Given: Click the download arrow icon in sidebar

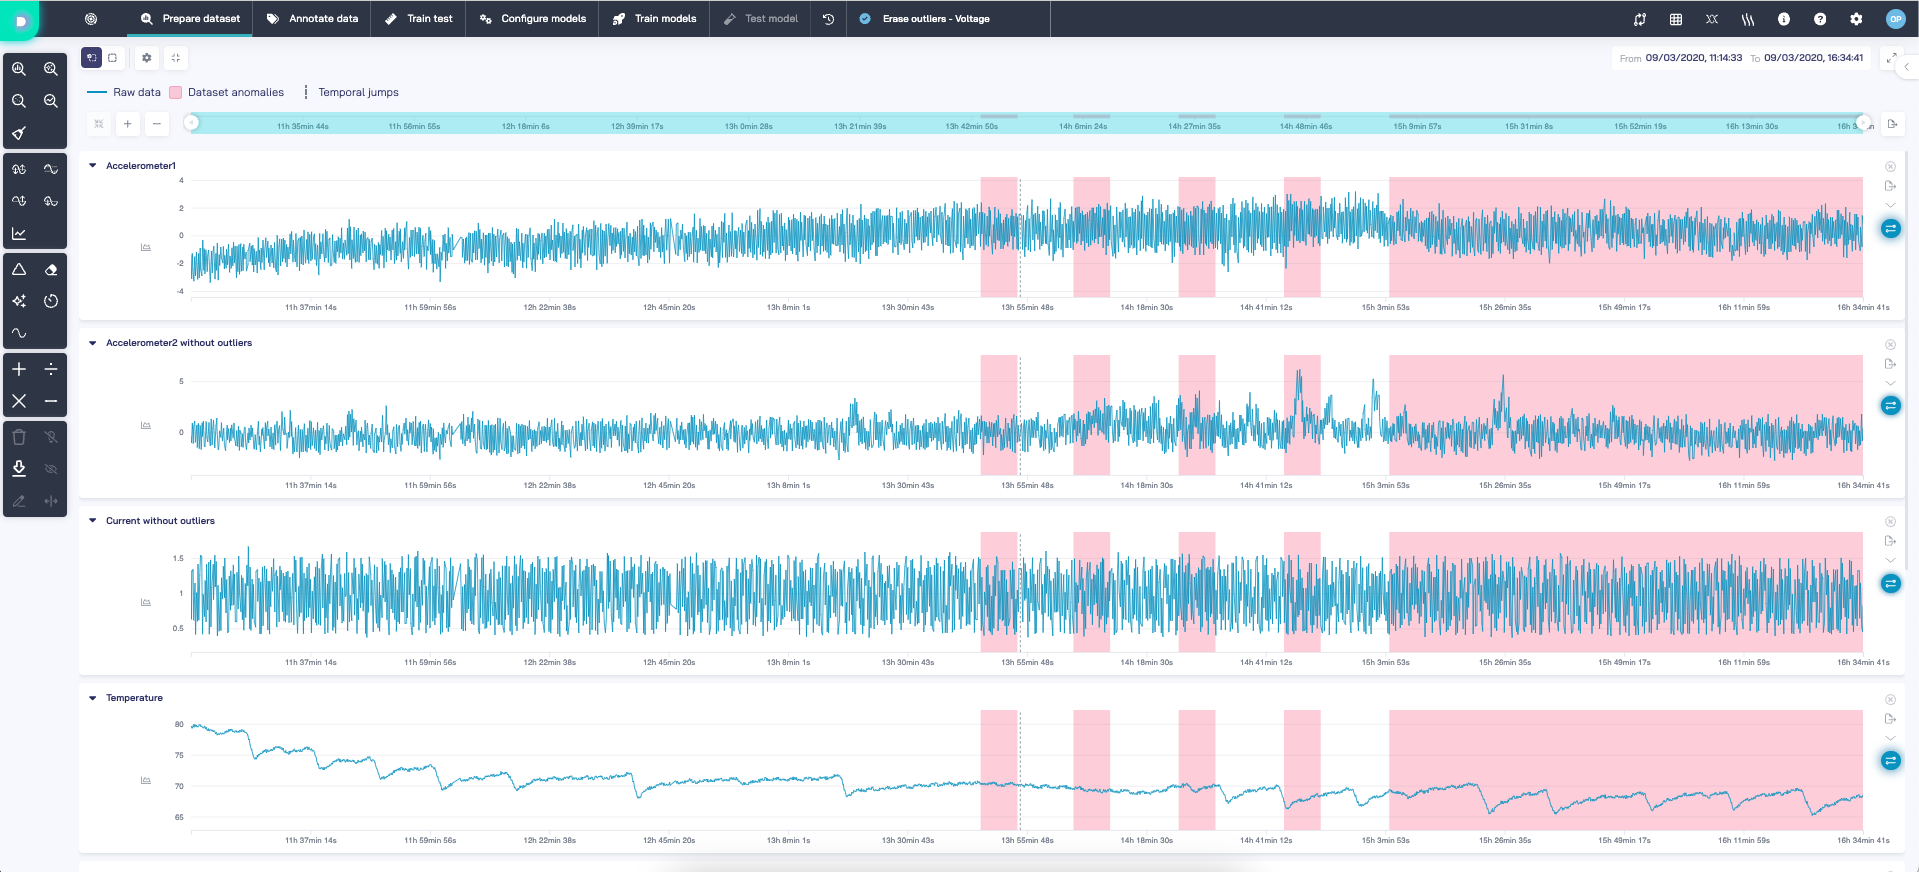Looking at the screenshot, I should coord(19,468).
